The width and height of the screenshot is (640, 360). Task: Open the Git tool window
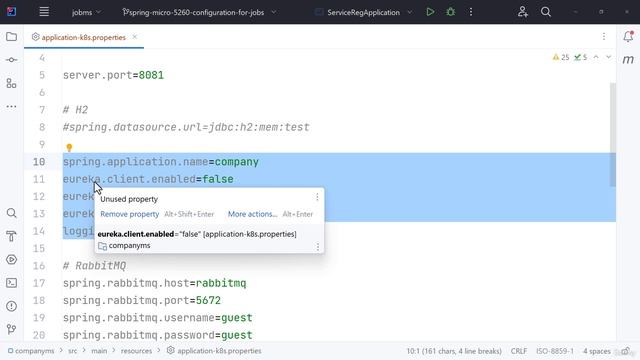[x=11, y=329]
